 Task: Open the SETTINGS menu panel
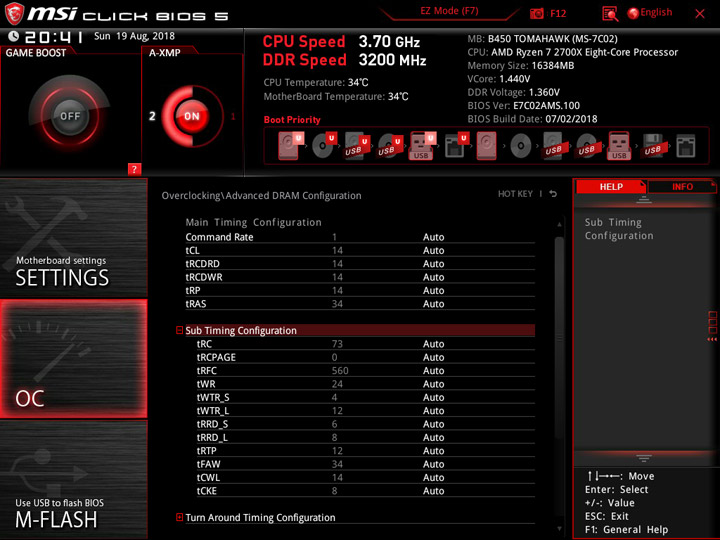click(x=73, y=238)
